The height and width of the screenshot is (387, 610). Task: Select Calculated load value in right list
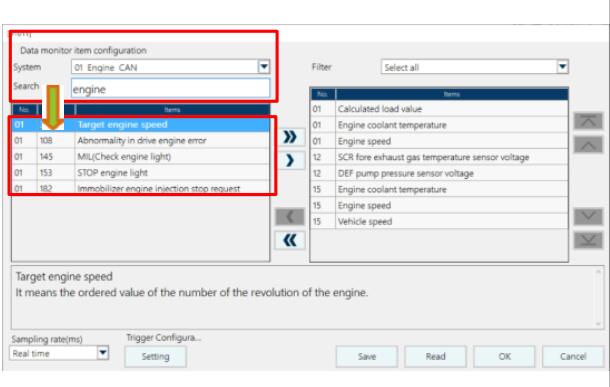click(439, 109)
